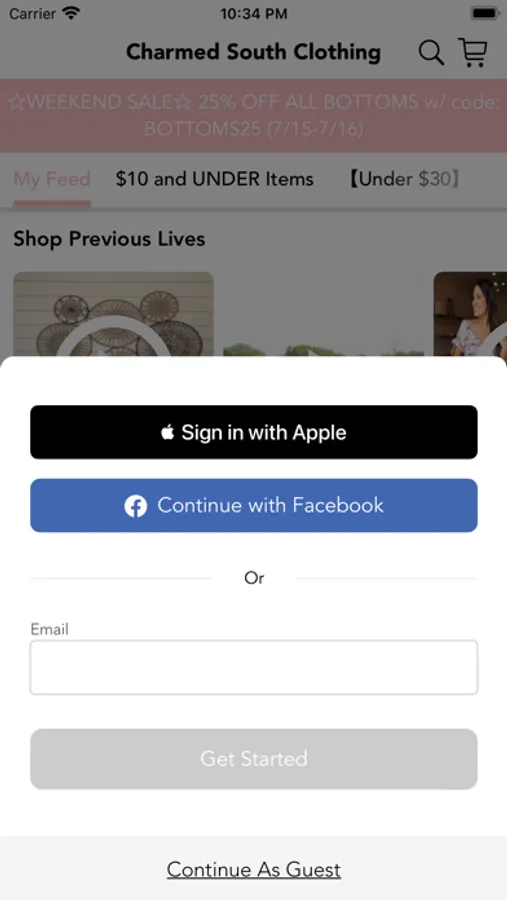The width and height of the screenshot is (507, 900).
Task: Open the shopping cart icon
Action: (473, 52)
